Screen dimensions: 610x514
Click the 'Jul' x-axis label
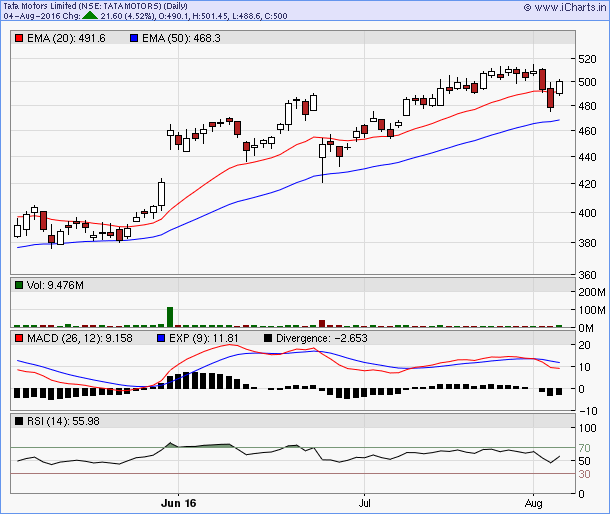click(365, 503)
